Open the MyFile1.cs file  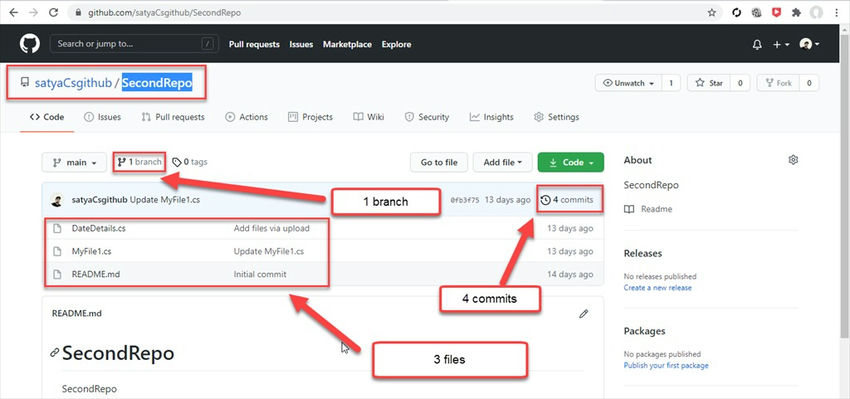[x=92, y=252]
